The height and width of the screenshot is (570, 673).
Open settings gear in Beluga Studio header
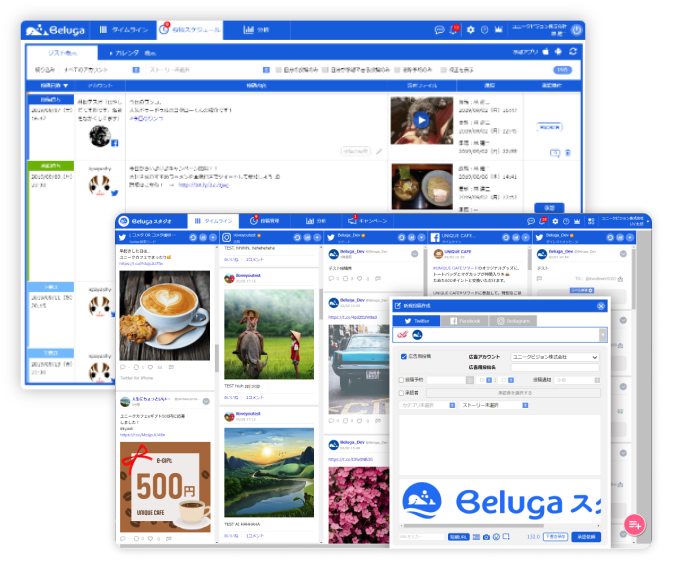555,221
